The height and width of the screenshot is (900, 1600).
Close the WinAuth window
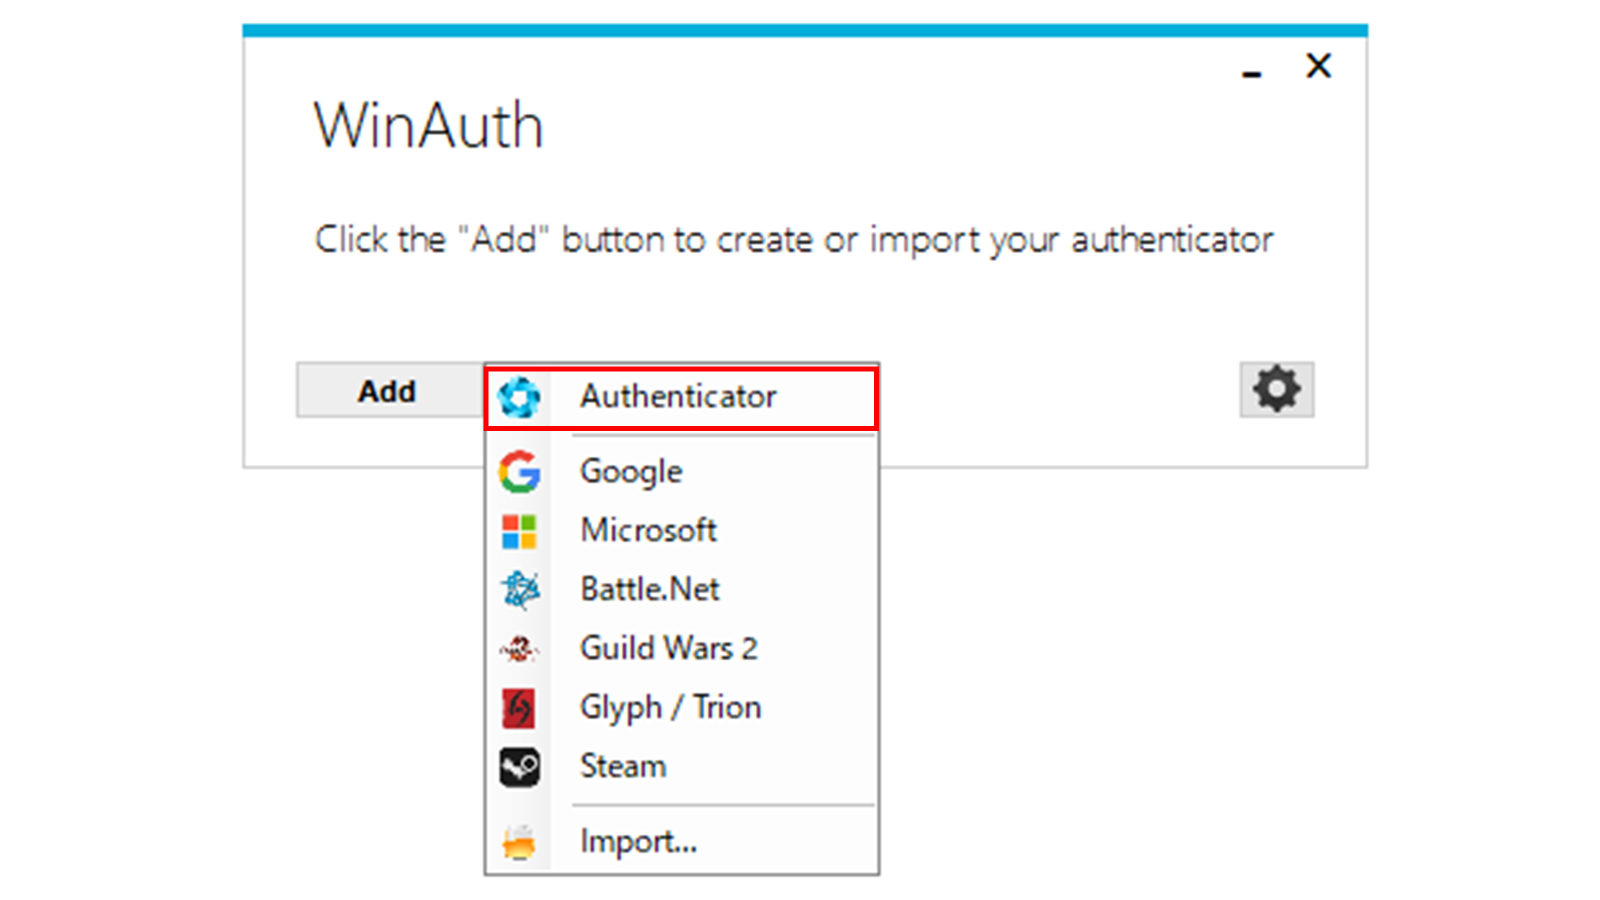coord(1318,66)
